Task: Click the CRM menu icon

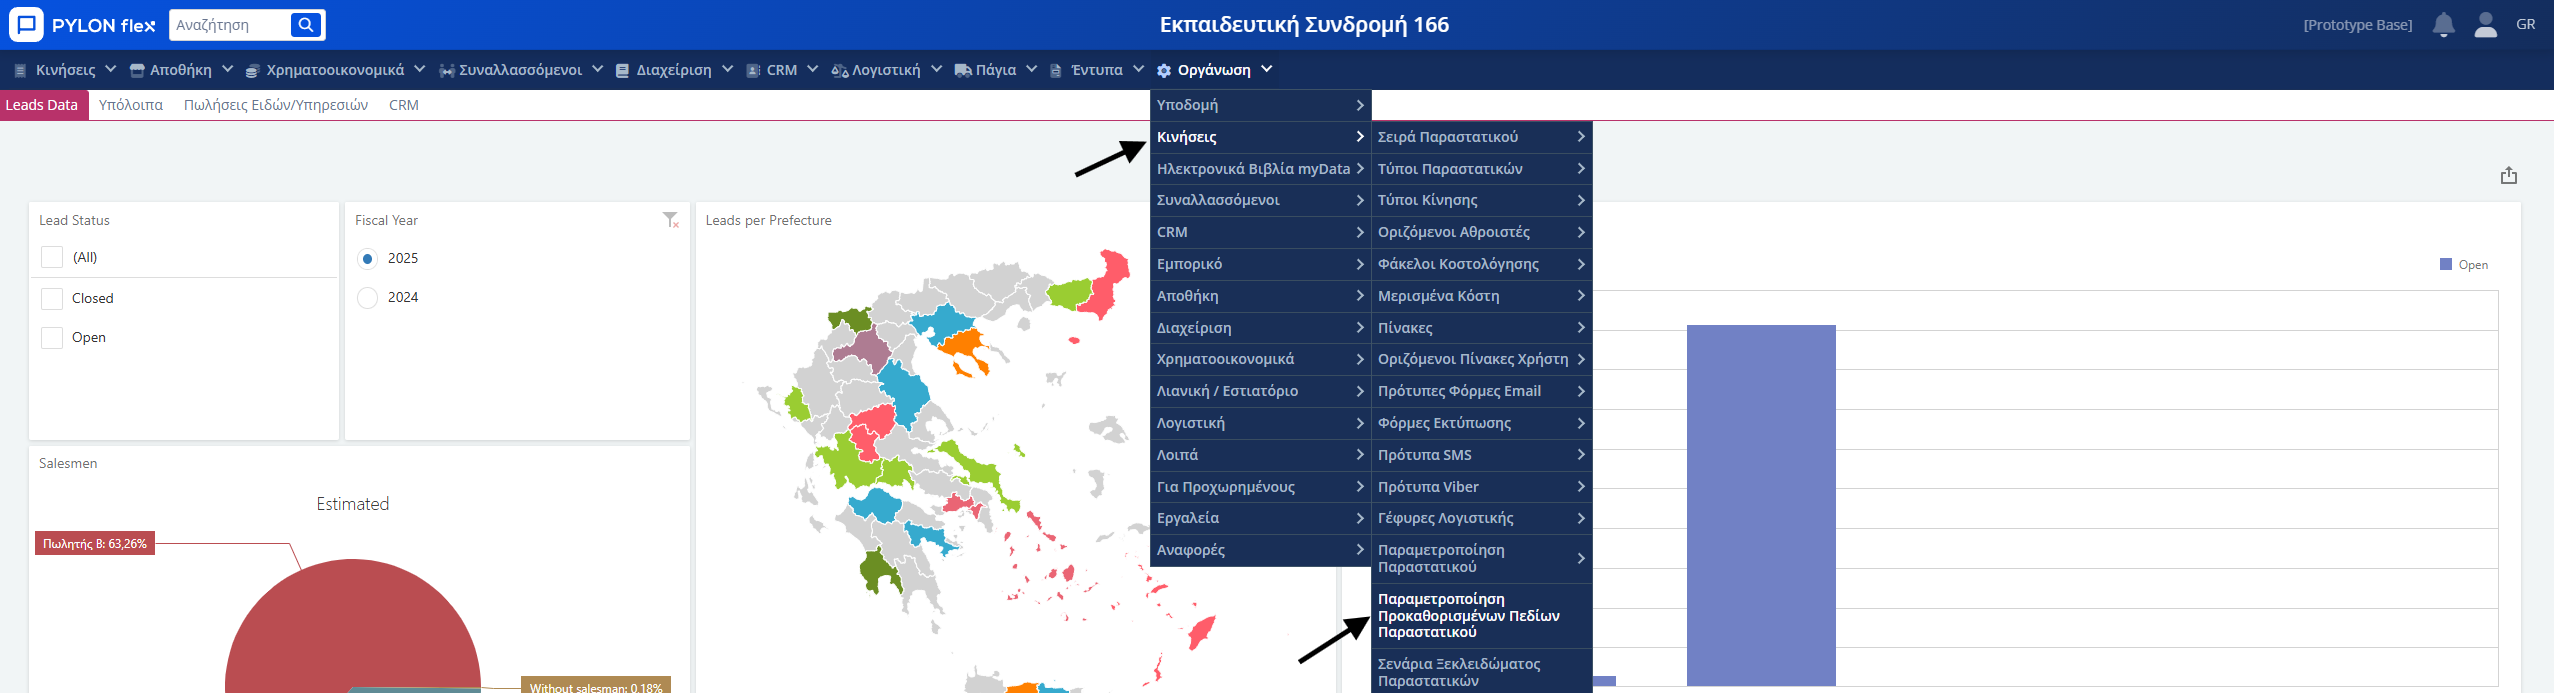Action: (x=753, y=71)
